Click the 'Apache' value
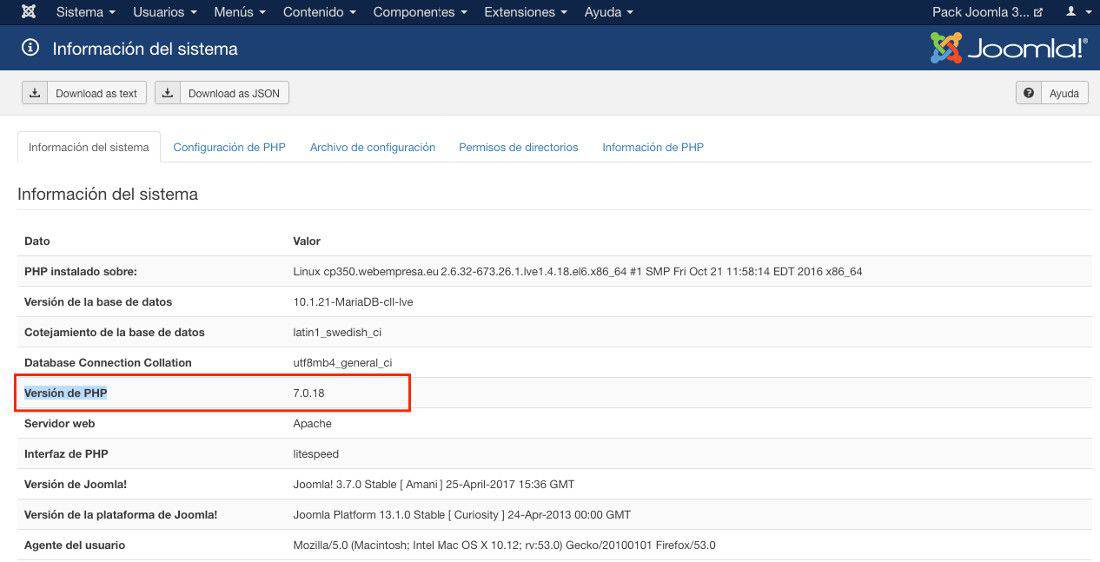The image size is (1100, 562). pyautogui.click(x=312, y=424)
